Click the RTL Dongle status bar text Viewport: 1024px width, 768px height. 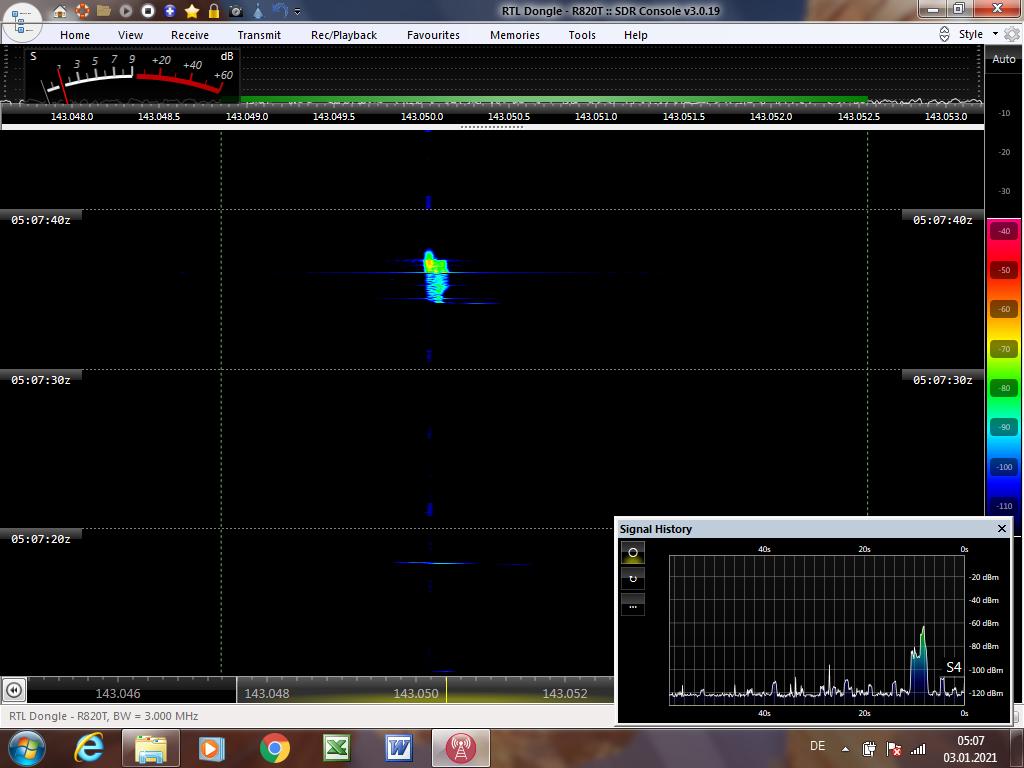click(103, 716)
